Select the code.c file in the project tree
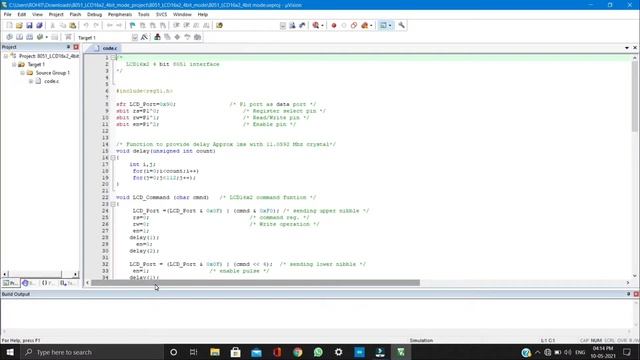The image size is (640, 360). (51, 81)
